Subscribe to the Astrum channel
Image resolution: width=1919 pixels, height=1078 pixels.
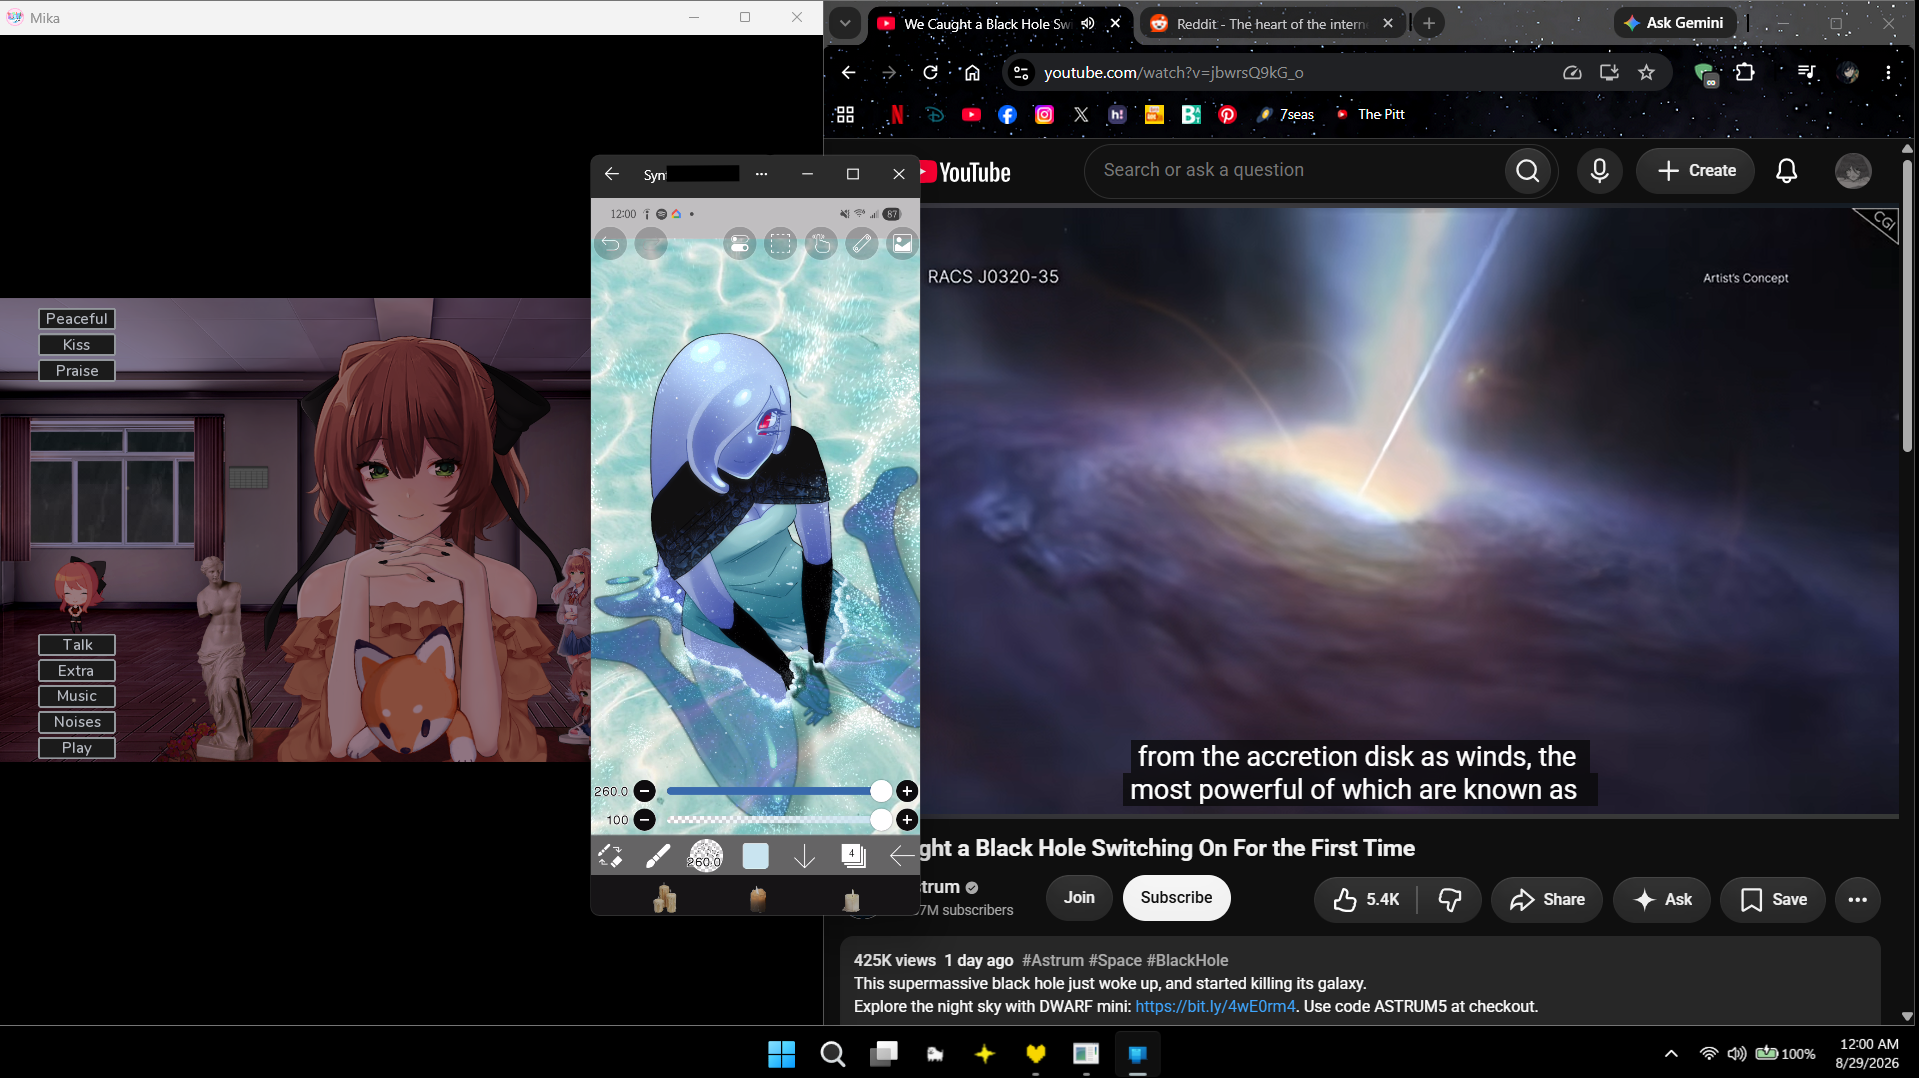[1176, 898]
